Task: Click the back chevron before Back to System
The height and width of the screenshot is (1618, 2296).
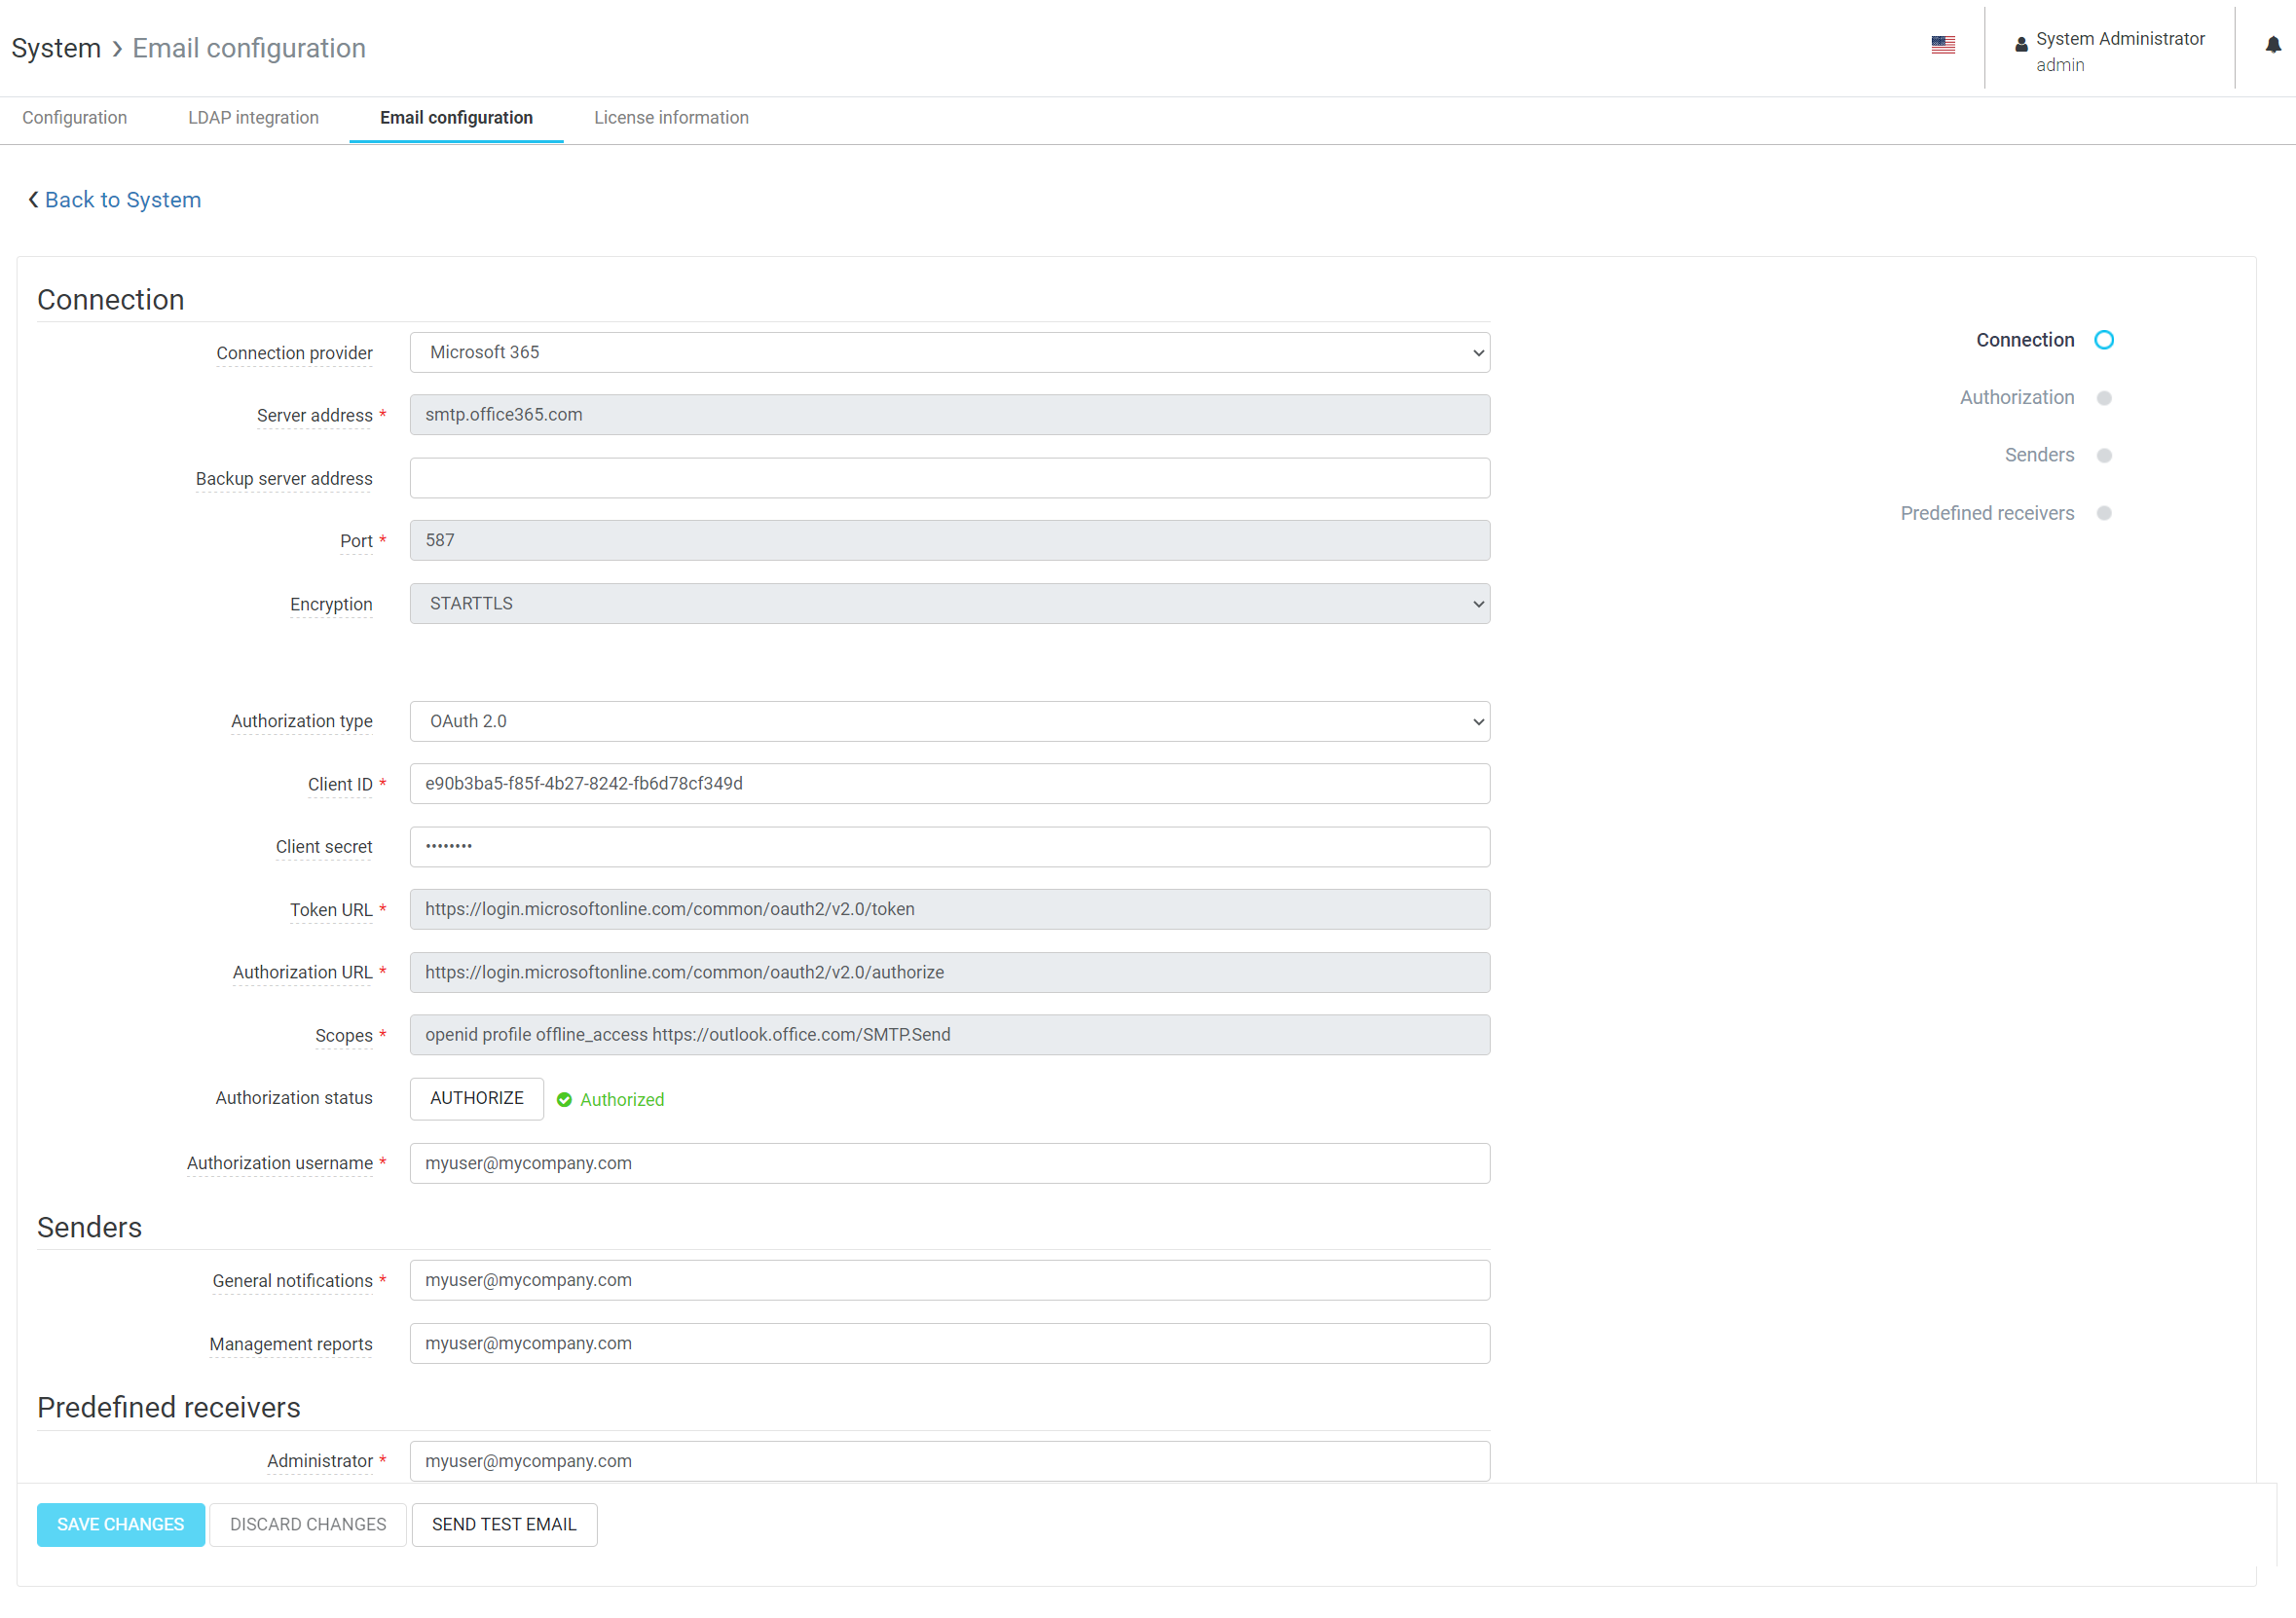Action: coord(33,200)
